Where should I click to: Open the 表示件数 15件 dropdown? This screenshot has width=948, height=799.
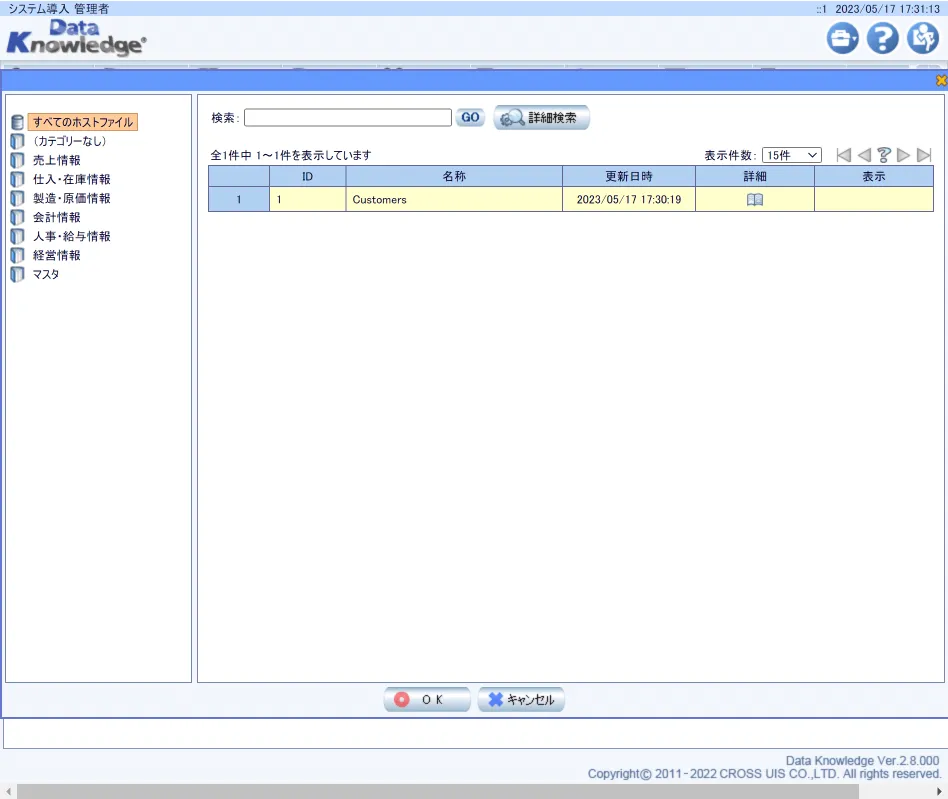[x=791, y=155]
